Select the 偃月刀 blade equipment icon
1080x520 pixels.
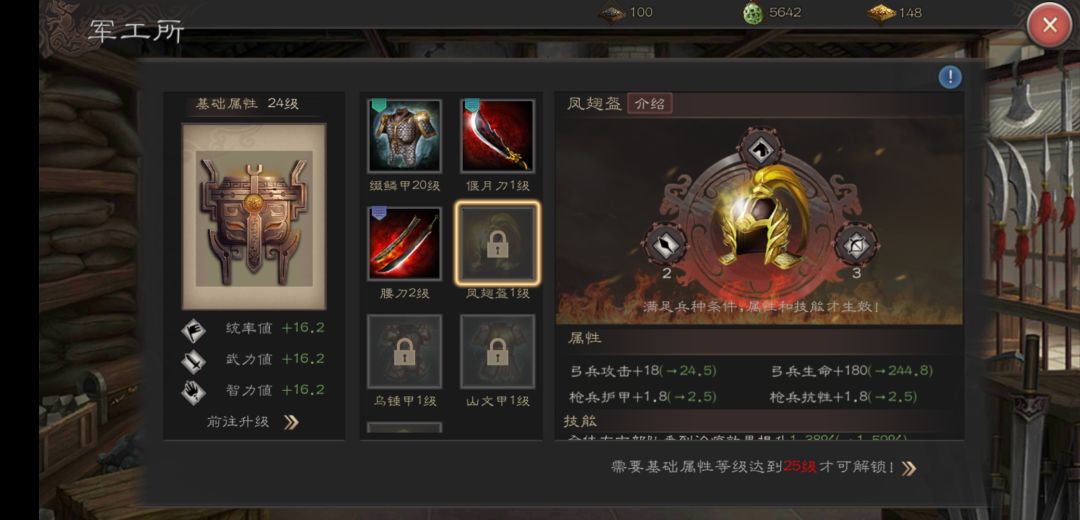pyautogui.click(x=497, y=136)
